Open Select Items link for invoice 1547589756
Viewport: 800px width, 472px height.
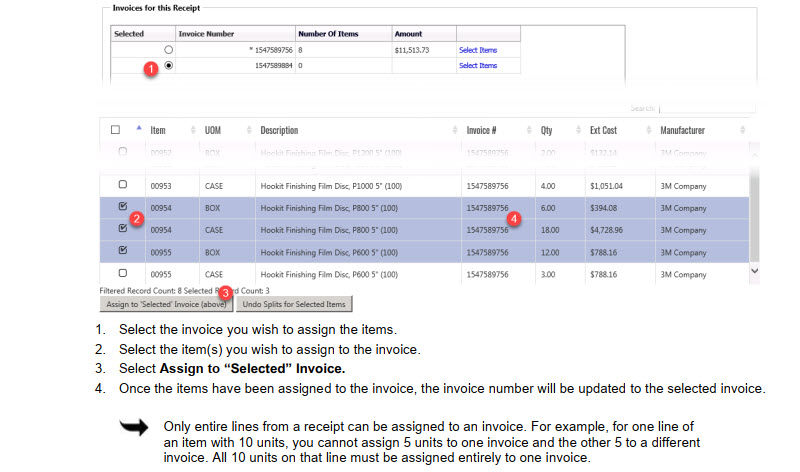pyautogui.click(x=477, y=50)
